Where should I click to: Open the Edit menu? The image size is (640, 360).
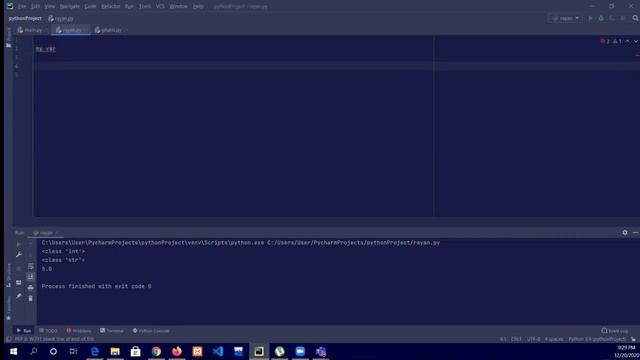(x=36, y=7)
